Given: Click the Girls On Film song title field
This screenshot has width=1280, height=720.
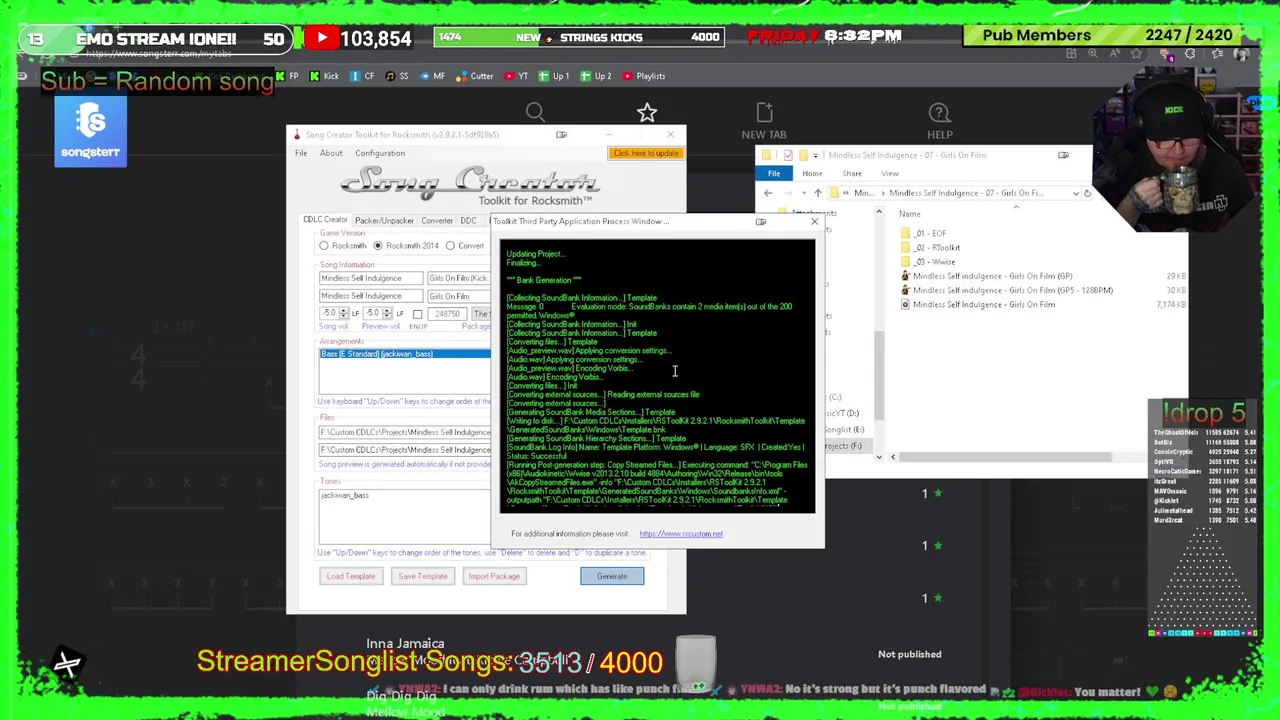Looking at the screenshot, I should [458, 296].
